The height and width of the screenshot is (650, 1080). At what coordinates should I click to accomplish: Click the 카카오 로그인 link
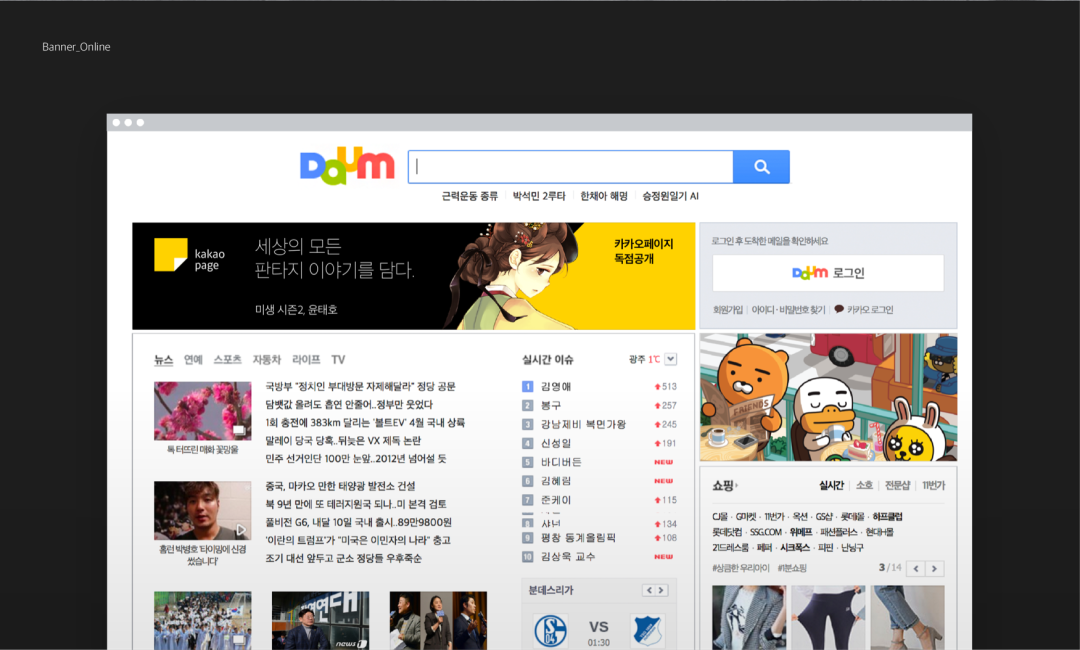point(869,310)
